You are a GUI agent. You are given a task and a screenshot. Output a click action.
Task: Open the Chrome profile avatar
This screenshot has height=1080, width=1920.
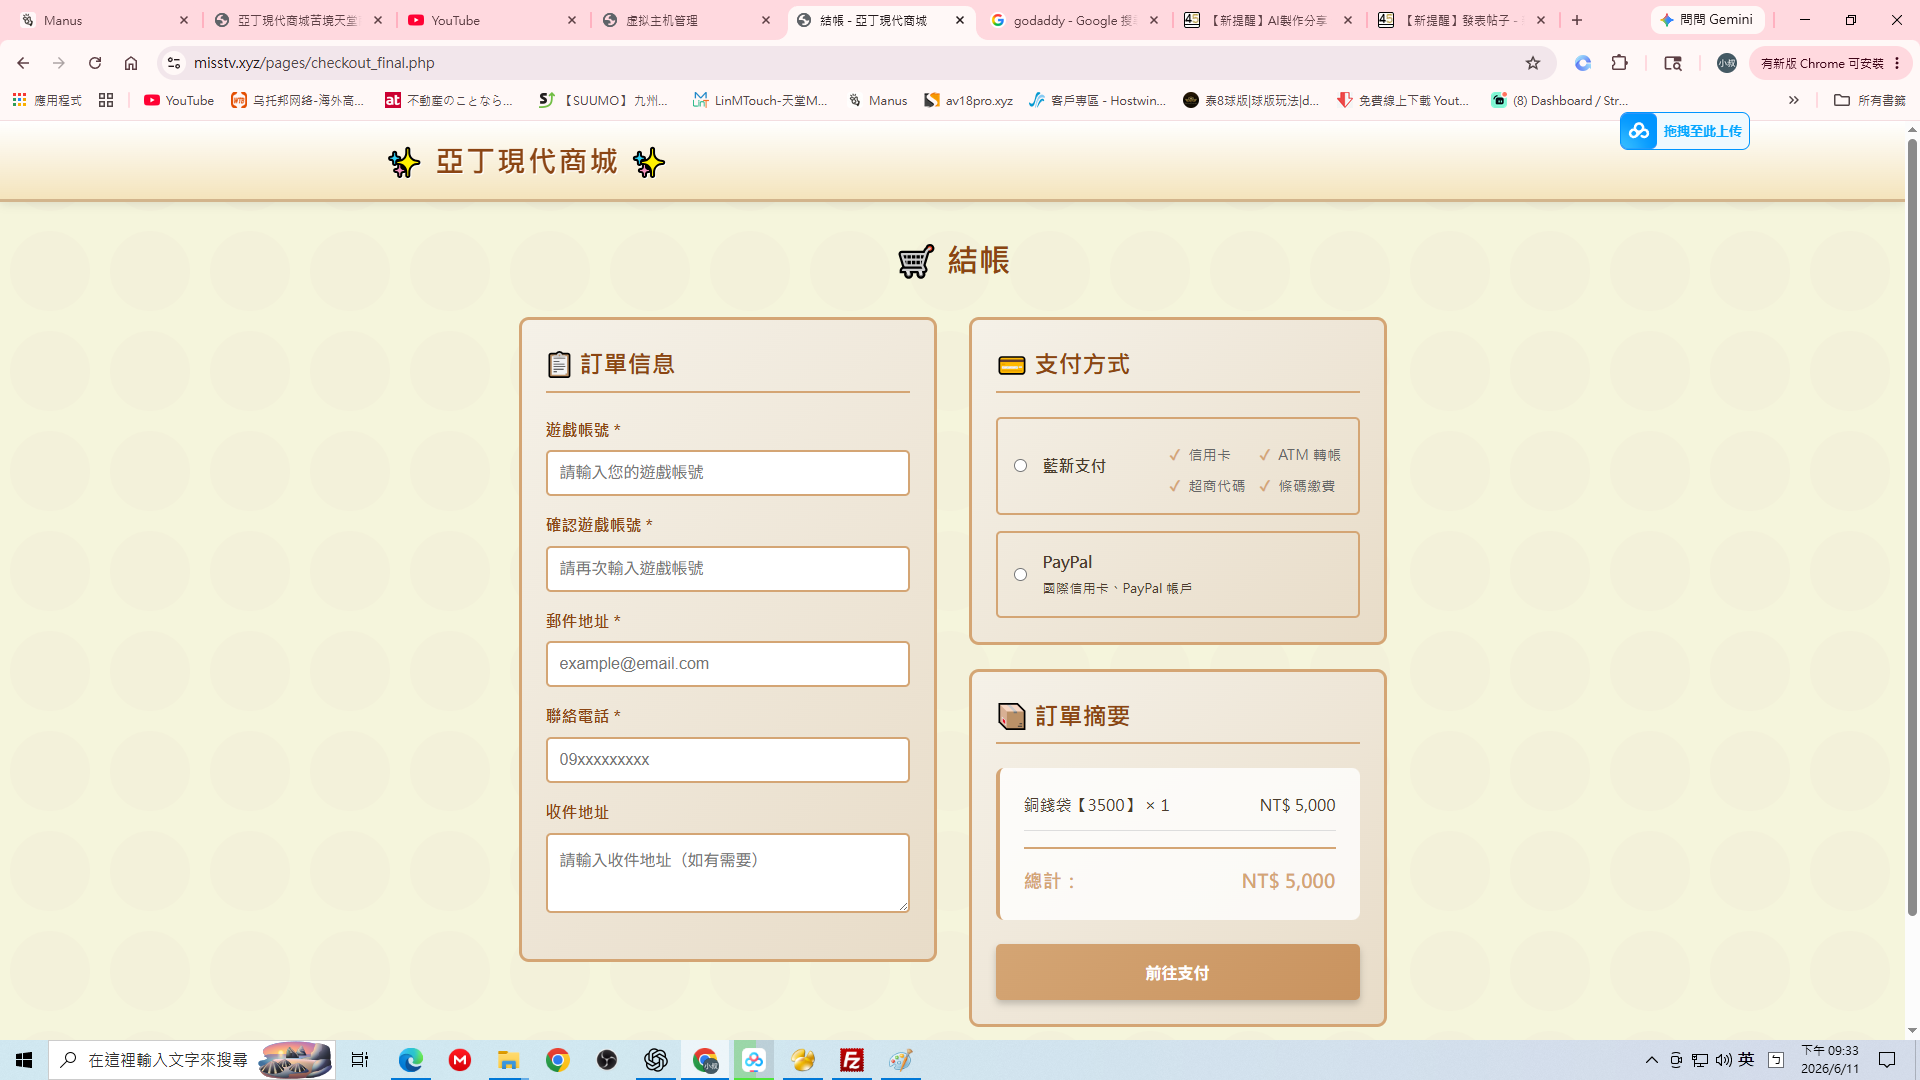click(1727, 63)
